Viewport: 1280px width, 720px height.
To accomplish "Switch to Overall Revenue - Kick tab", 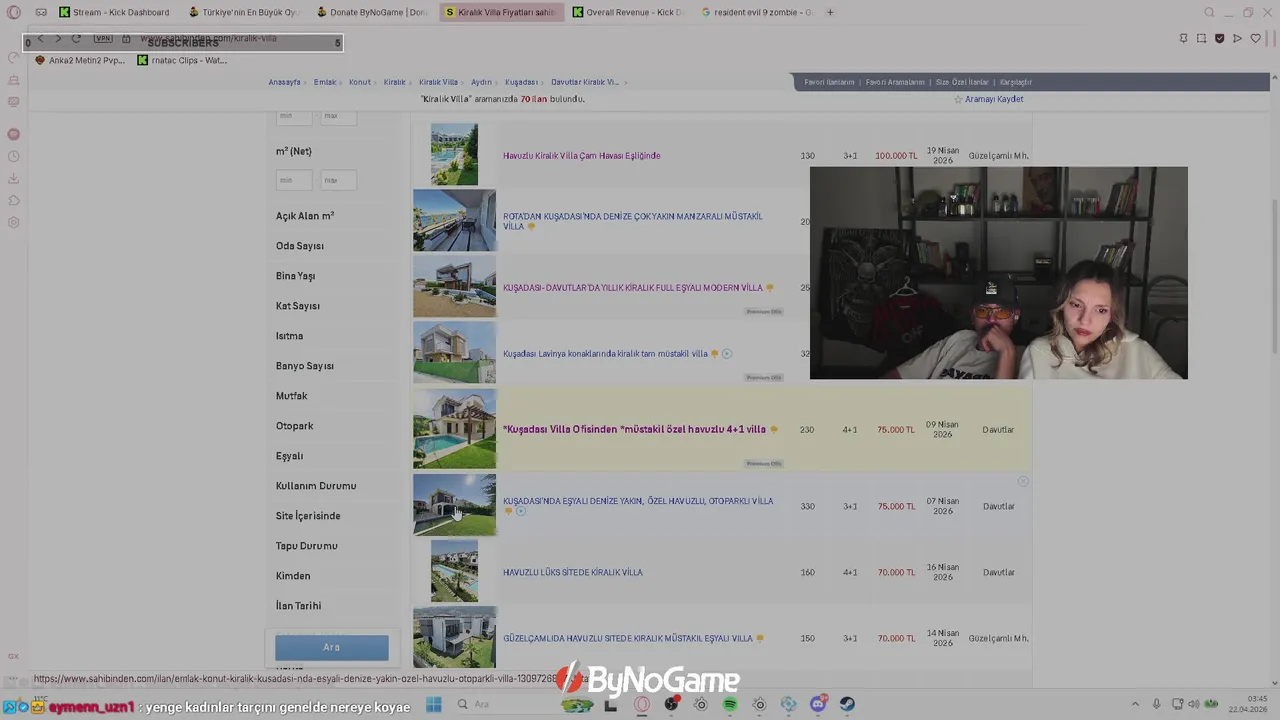I will (x=628, y=12).
